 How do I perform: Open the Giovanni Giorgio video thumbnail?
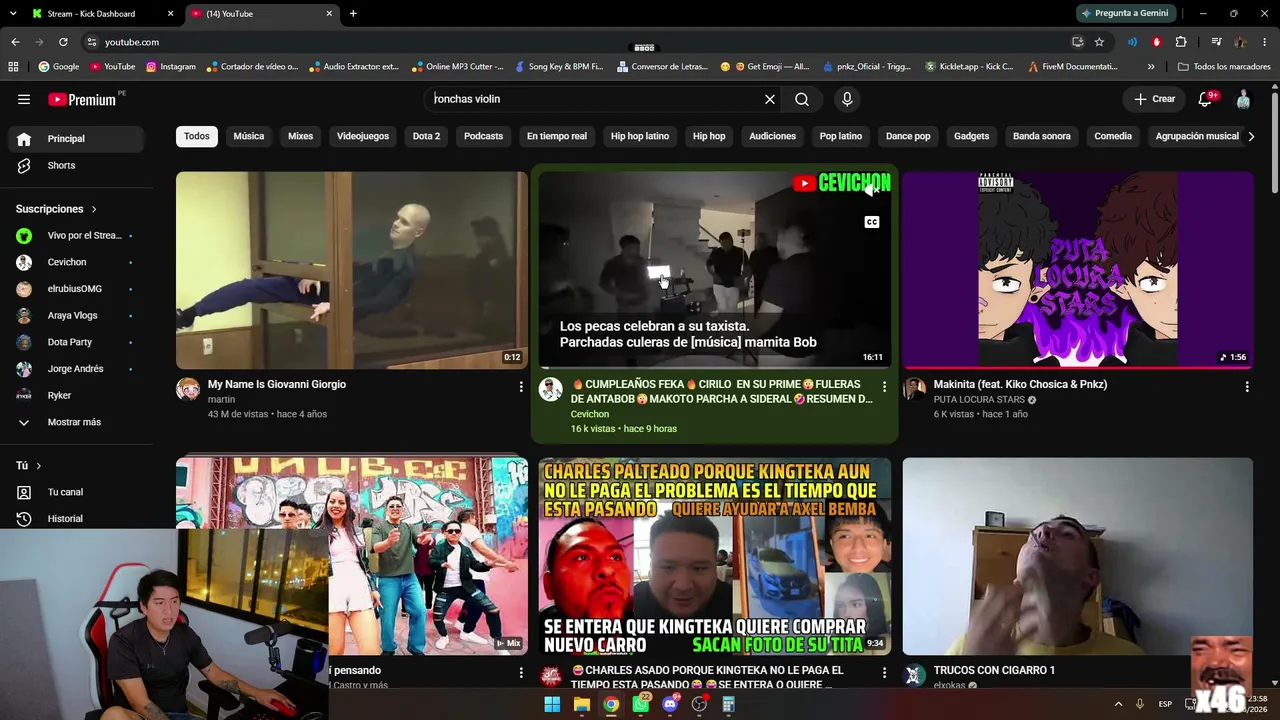click(x=352, y=270)
